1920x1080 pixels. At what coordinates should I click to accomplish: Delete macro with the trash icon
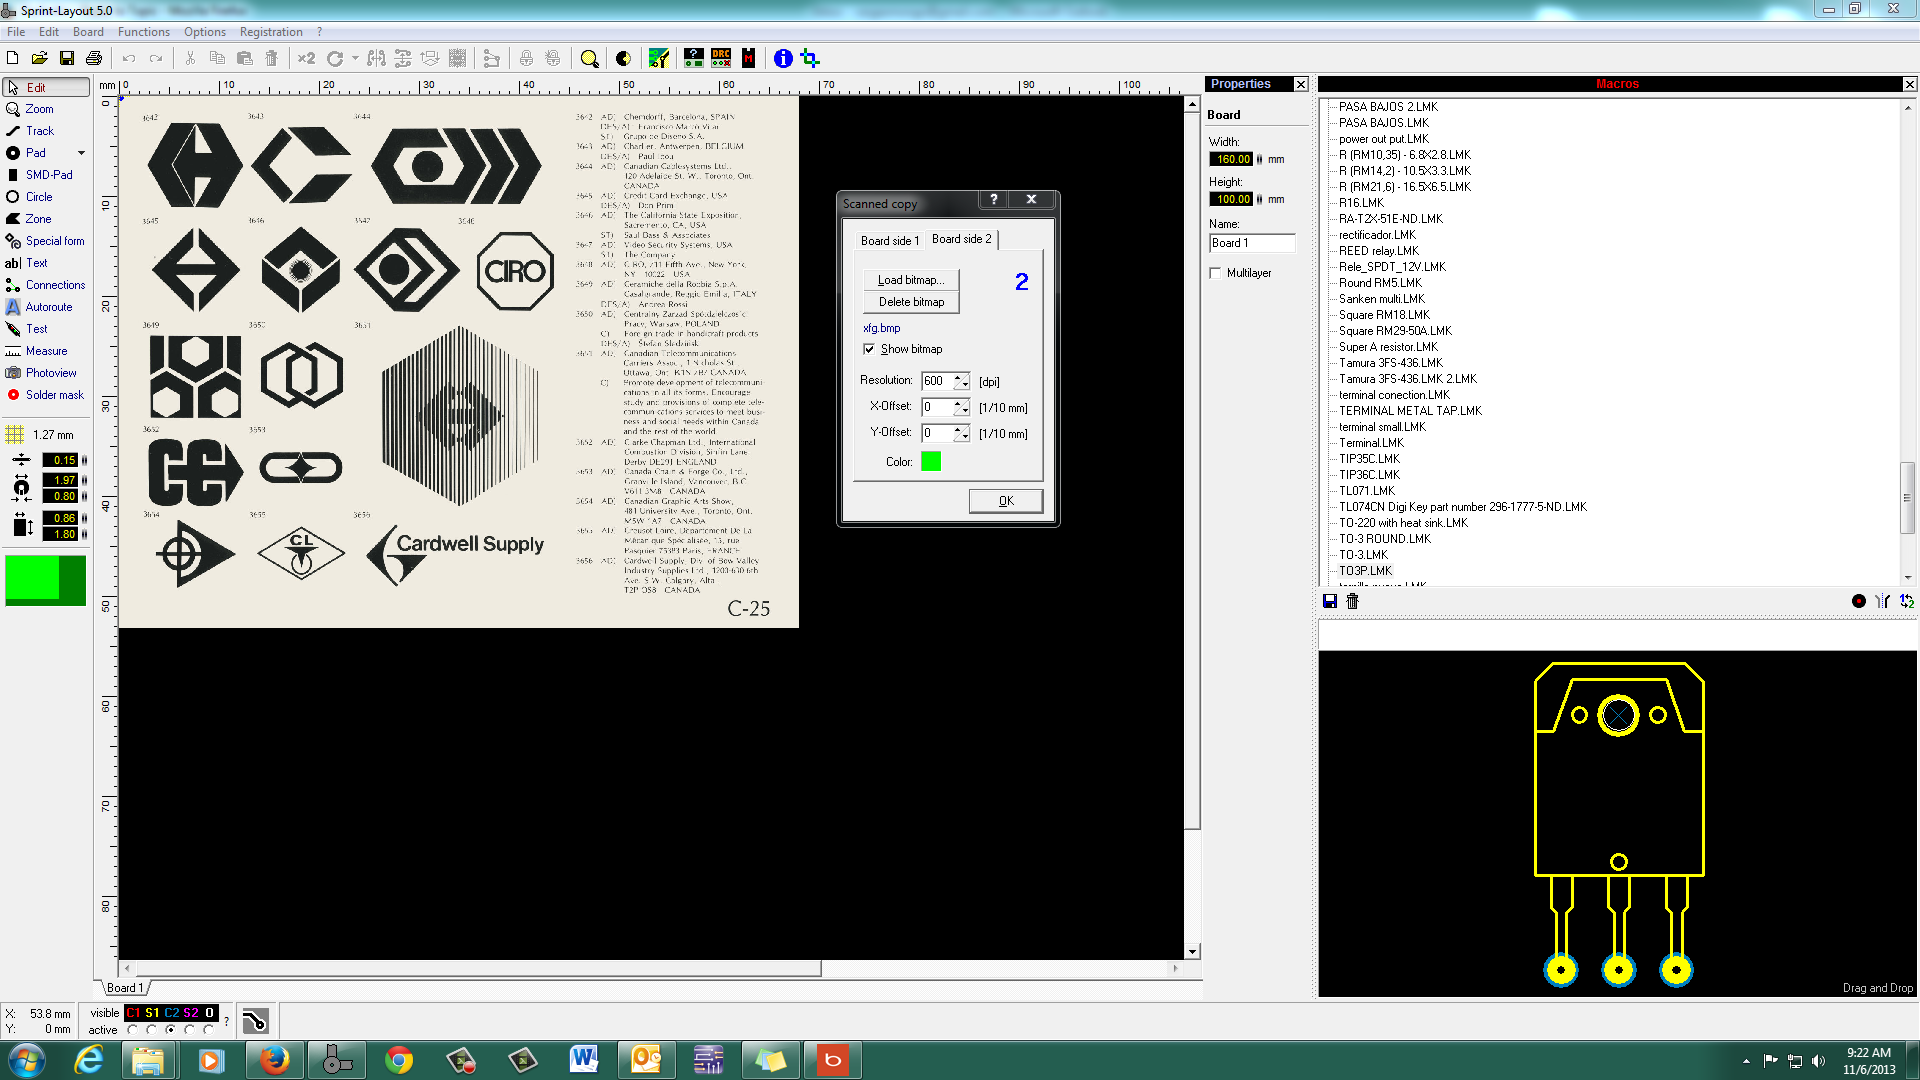[x=1353, y=601]
